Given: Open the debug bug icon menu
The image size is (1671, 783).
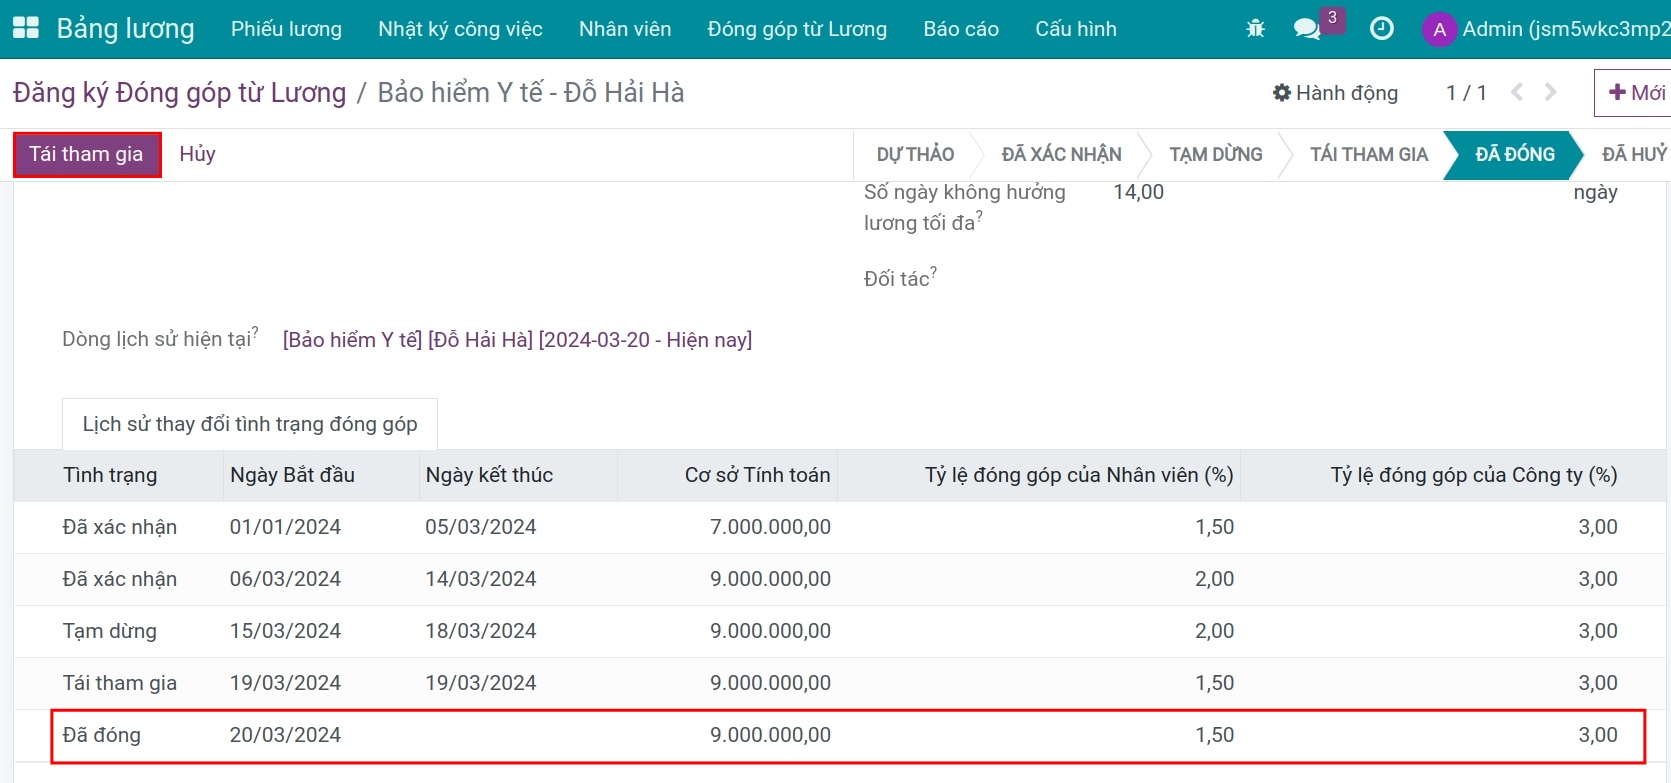Looking at the screenshot, I should pos(1255,29).
